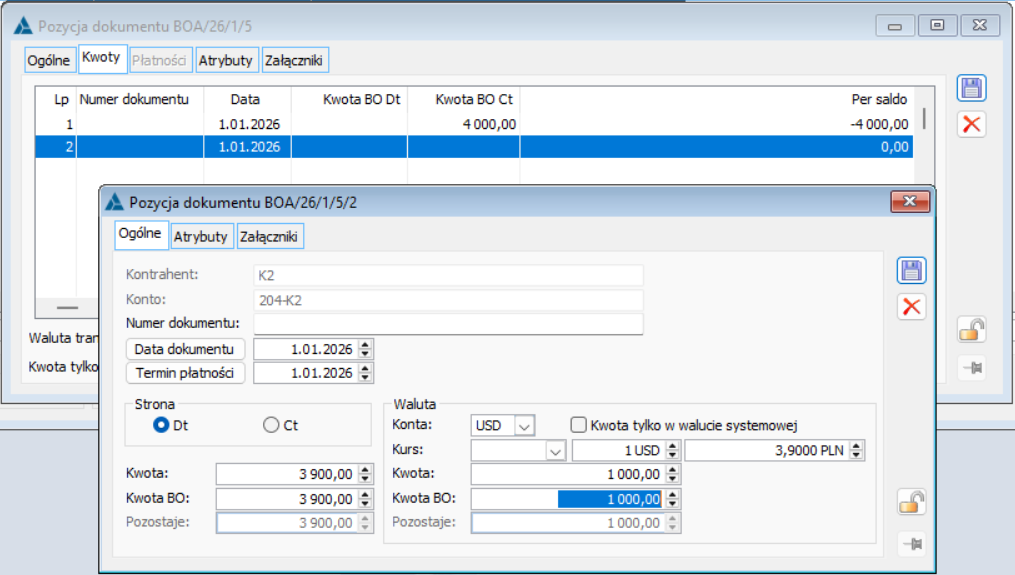
Task: Open the Kurs exchange rate type dropdown
Action: tap(555, 451)
